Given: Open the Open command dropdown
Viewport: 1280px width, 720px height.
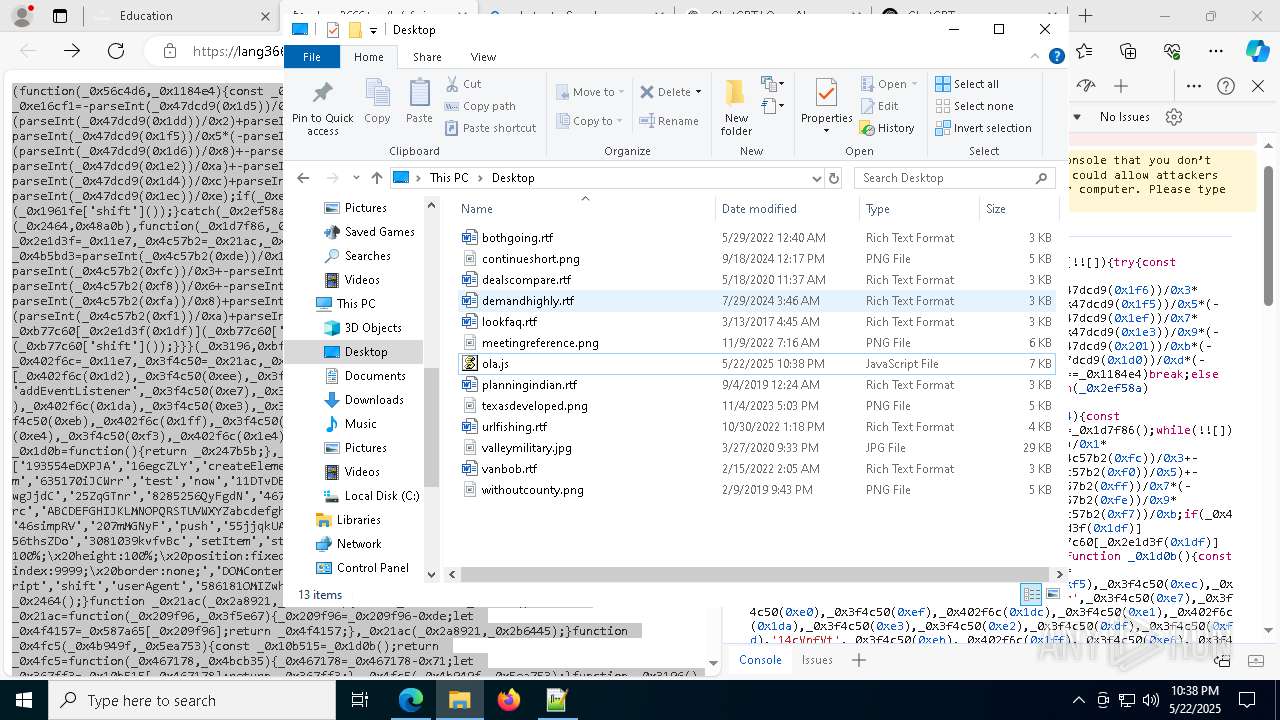Looking at the screenshot, I should 915,84.
